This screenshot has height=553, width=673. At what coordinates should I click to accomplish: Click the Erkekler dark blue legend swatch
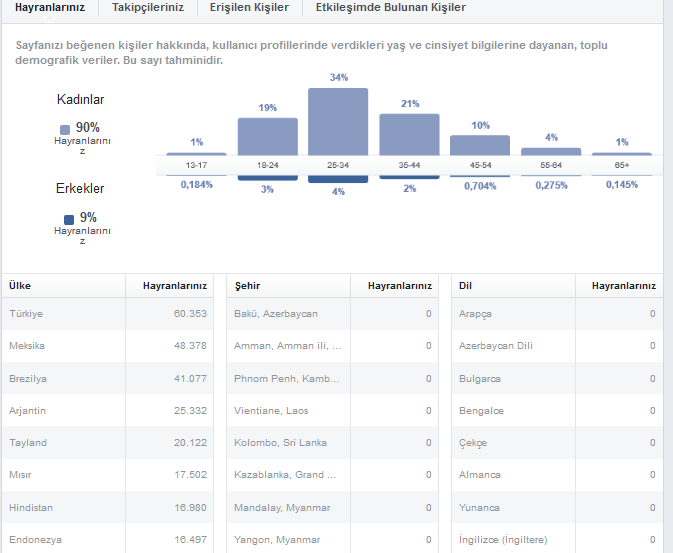pyautogui.click(x=69, y=219)
